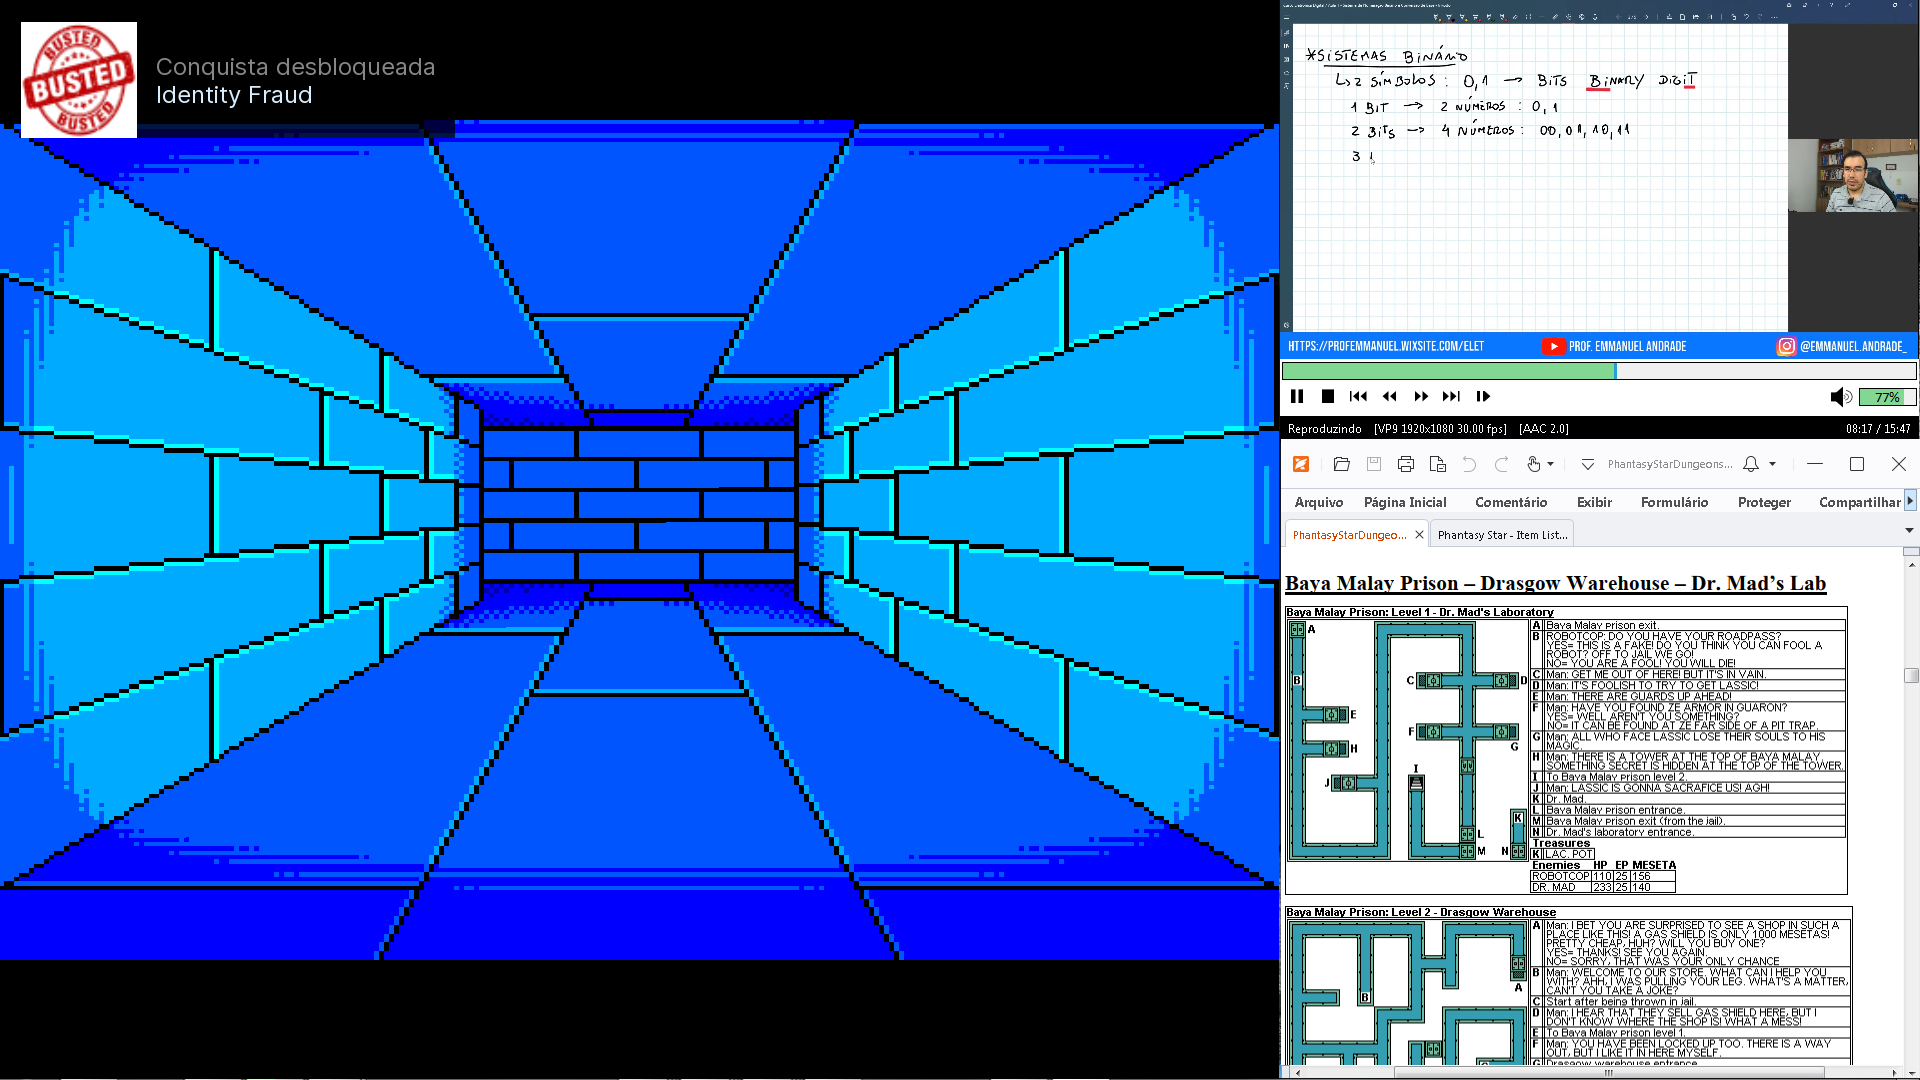
Task: Stop the video with the stop button
Action: (1328, 397)
